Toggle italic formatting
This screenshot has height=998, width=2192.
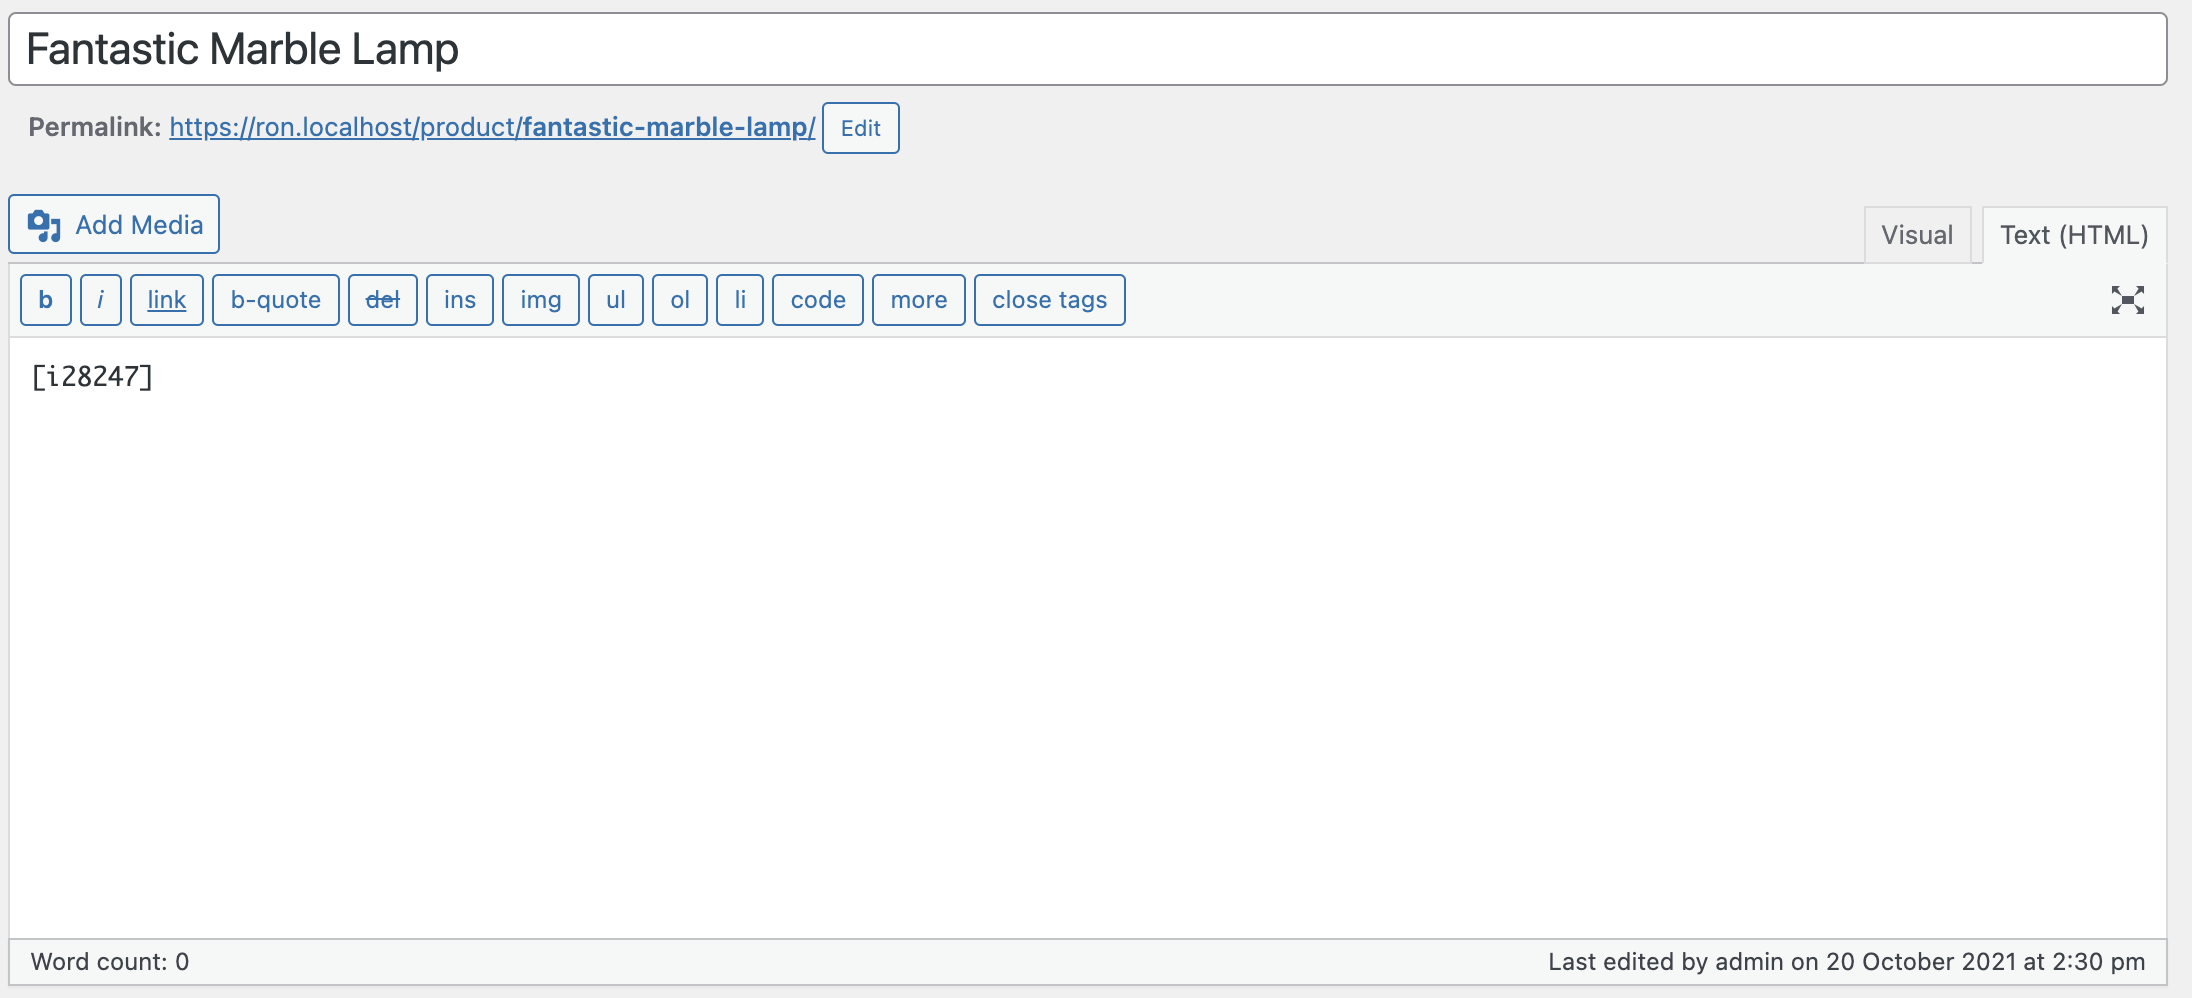click(100, 300)
